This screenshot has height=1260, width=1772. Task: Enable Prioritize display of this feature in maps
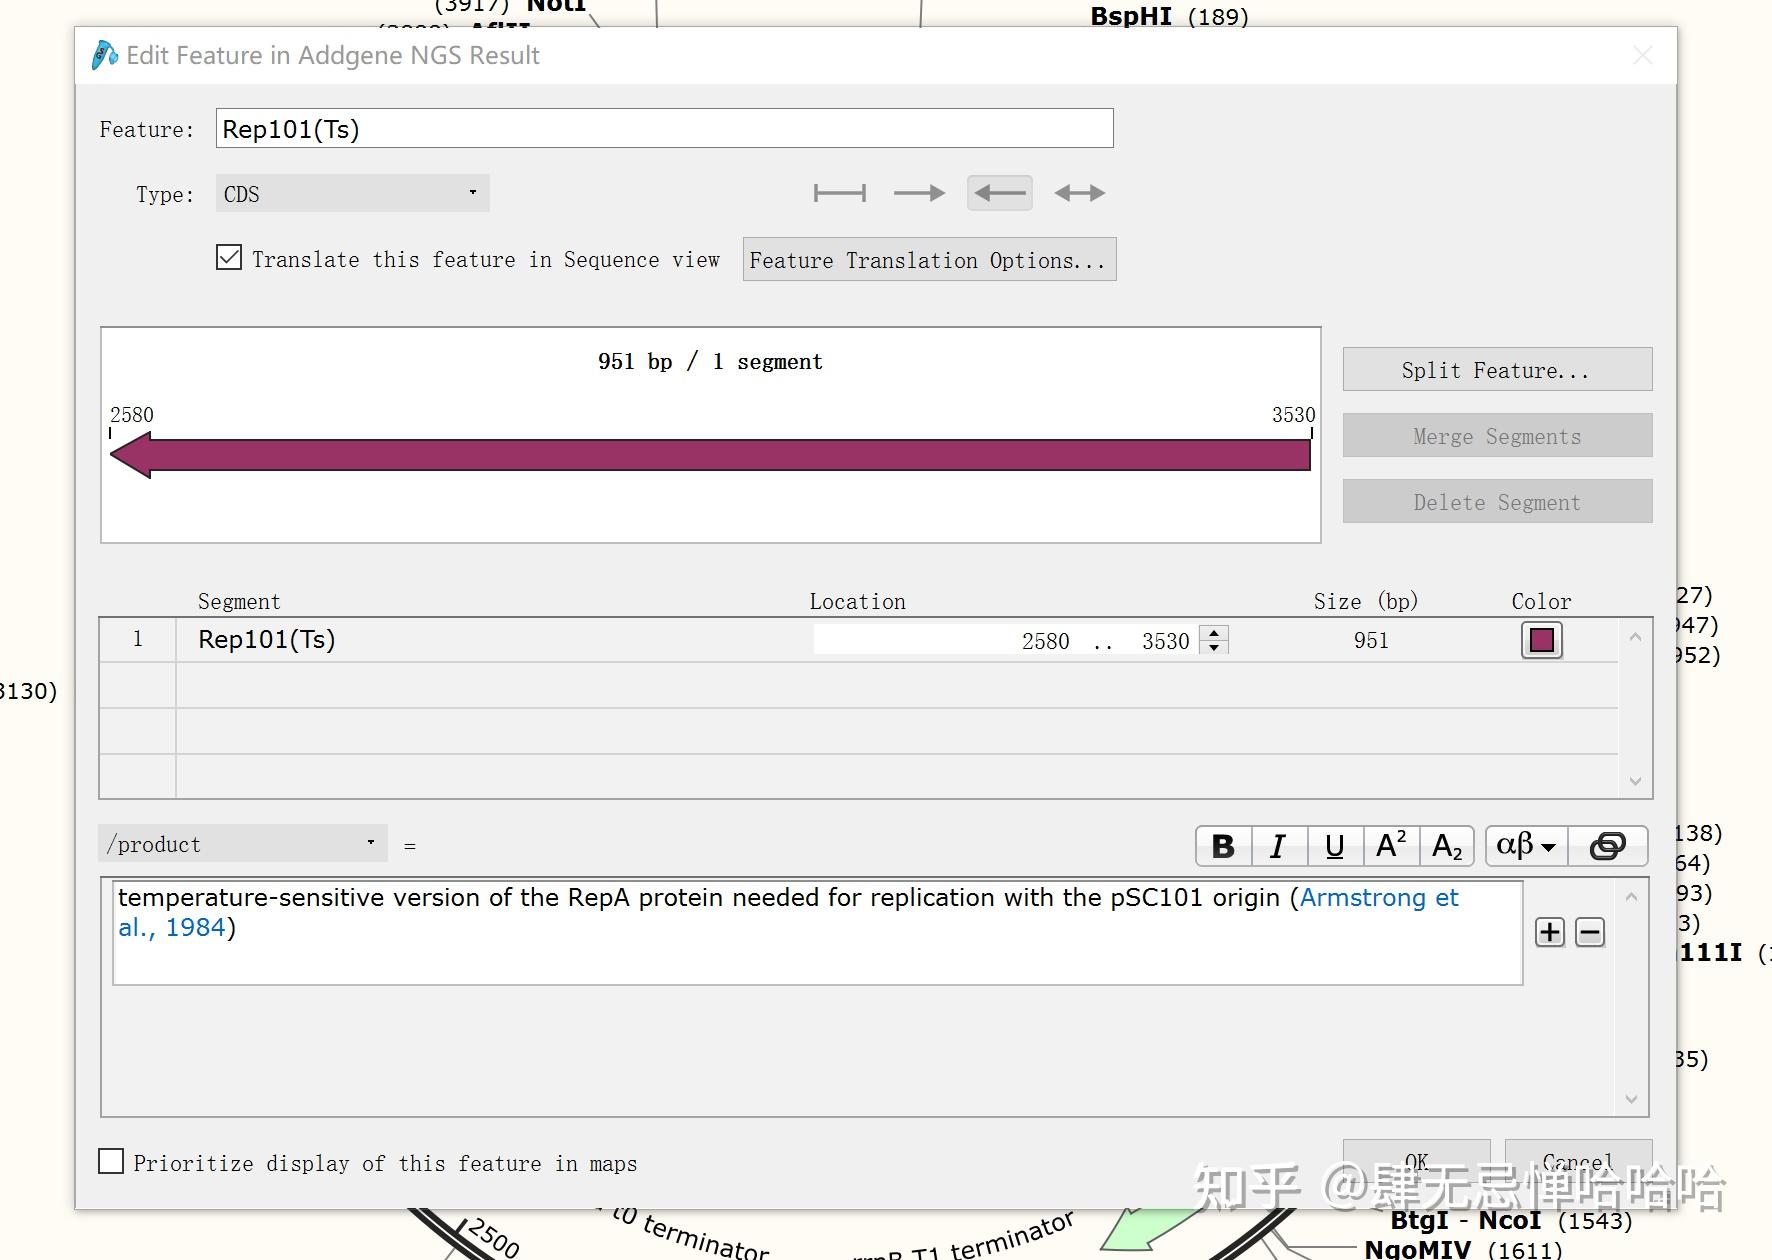point(111,1161)
